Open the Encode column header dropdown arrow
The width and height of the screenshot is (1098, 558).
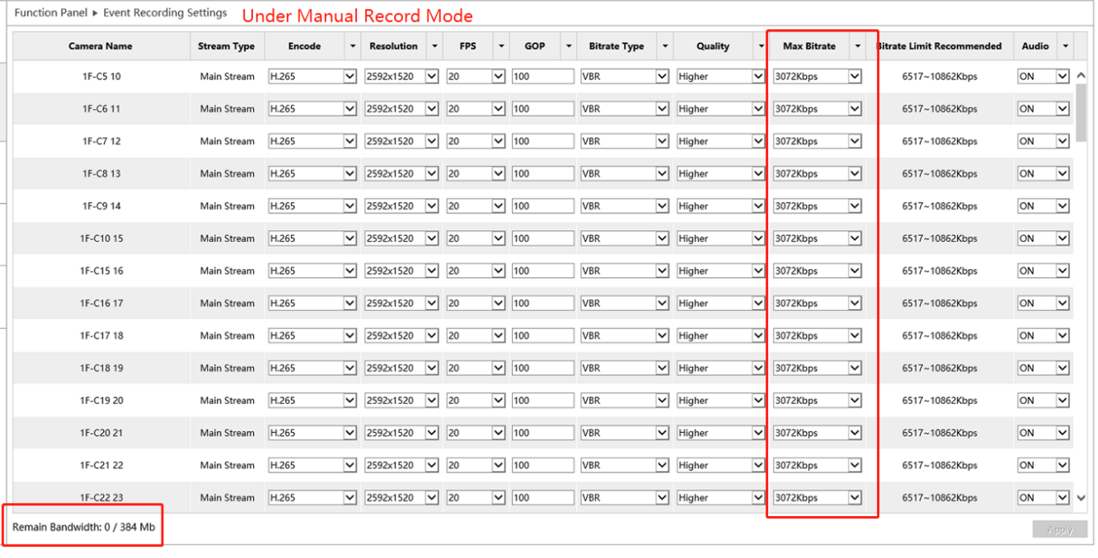click(352, 46)
